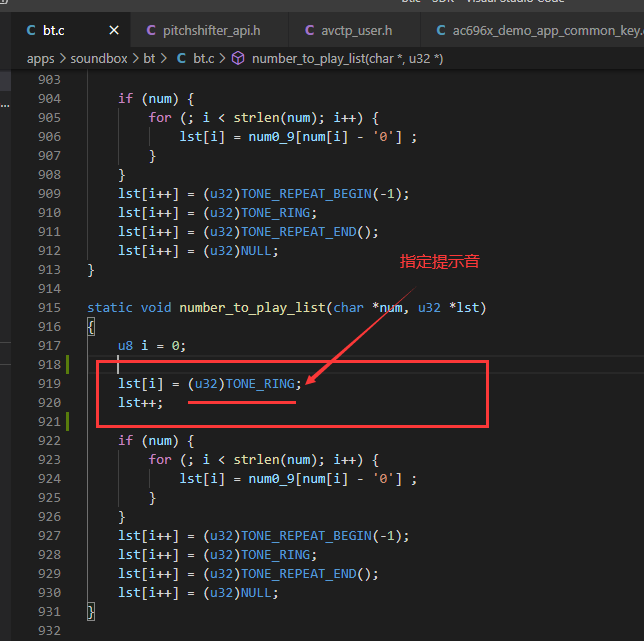The image size is (644, 641).
Task: Click line number 904 in the gutter
Action: [x=49, y=99]
